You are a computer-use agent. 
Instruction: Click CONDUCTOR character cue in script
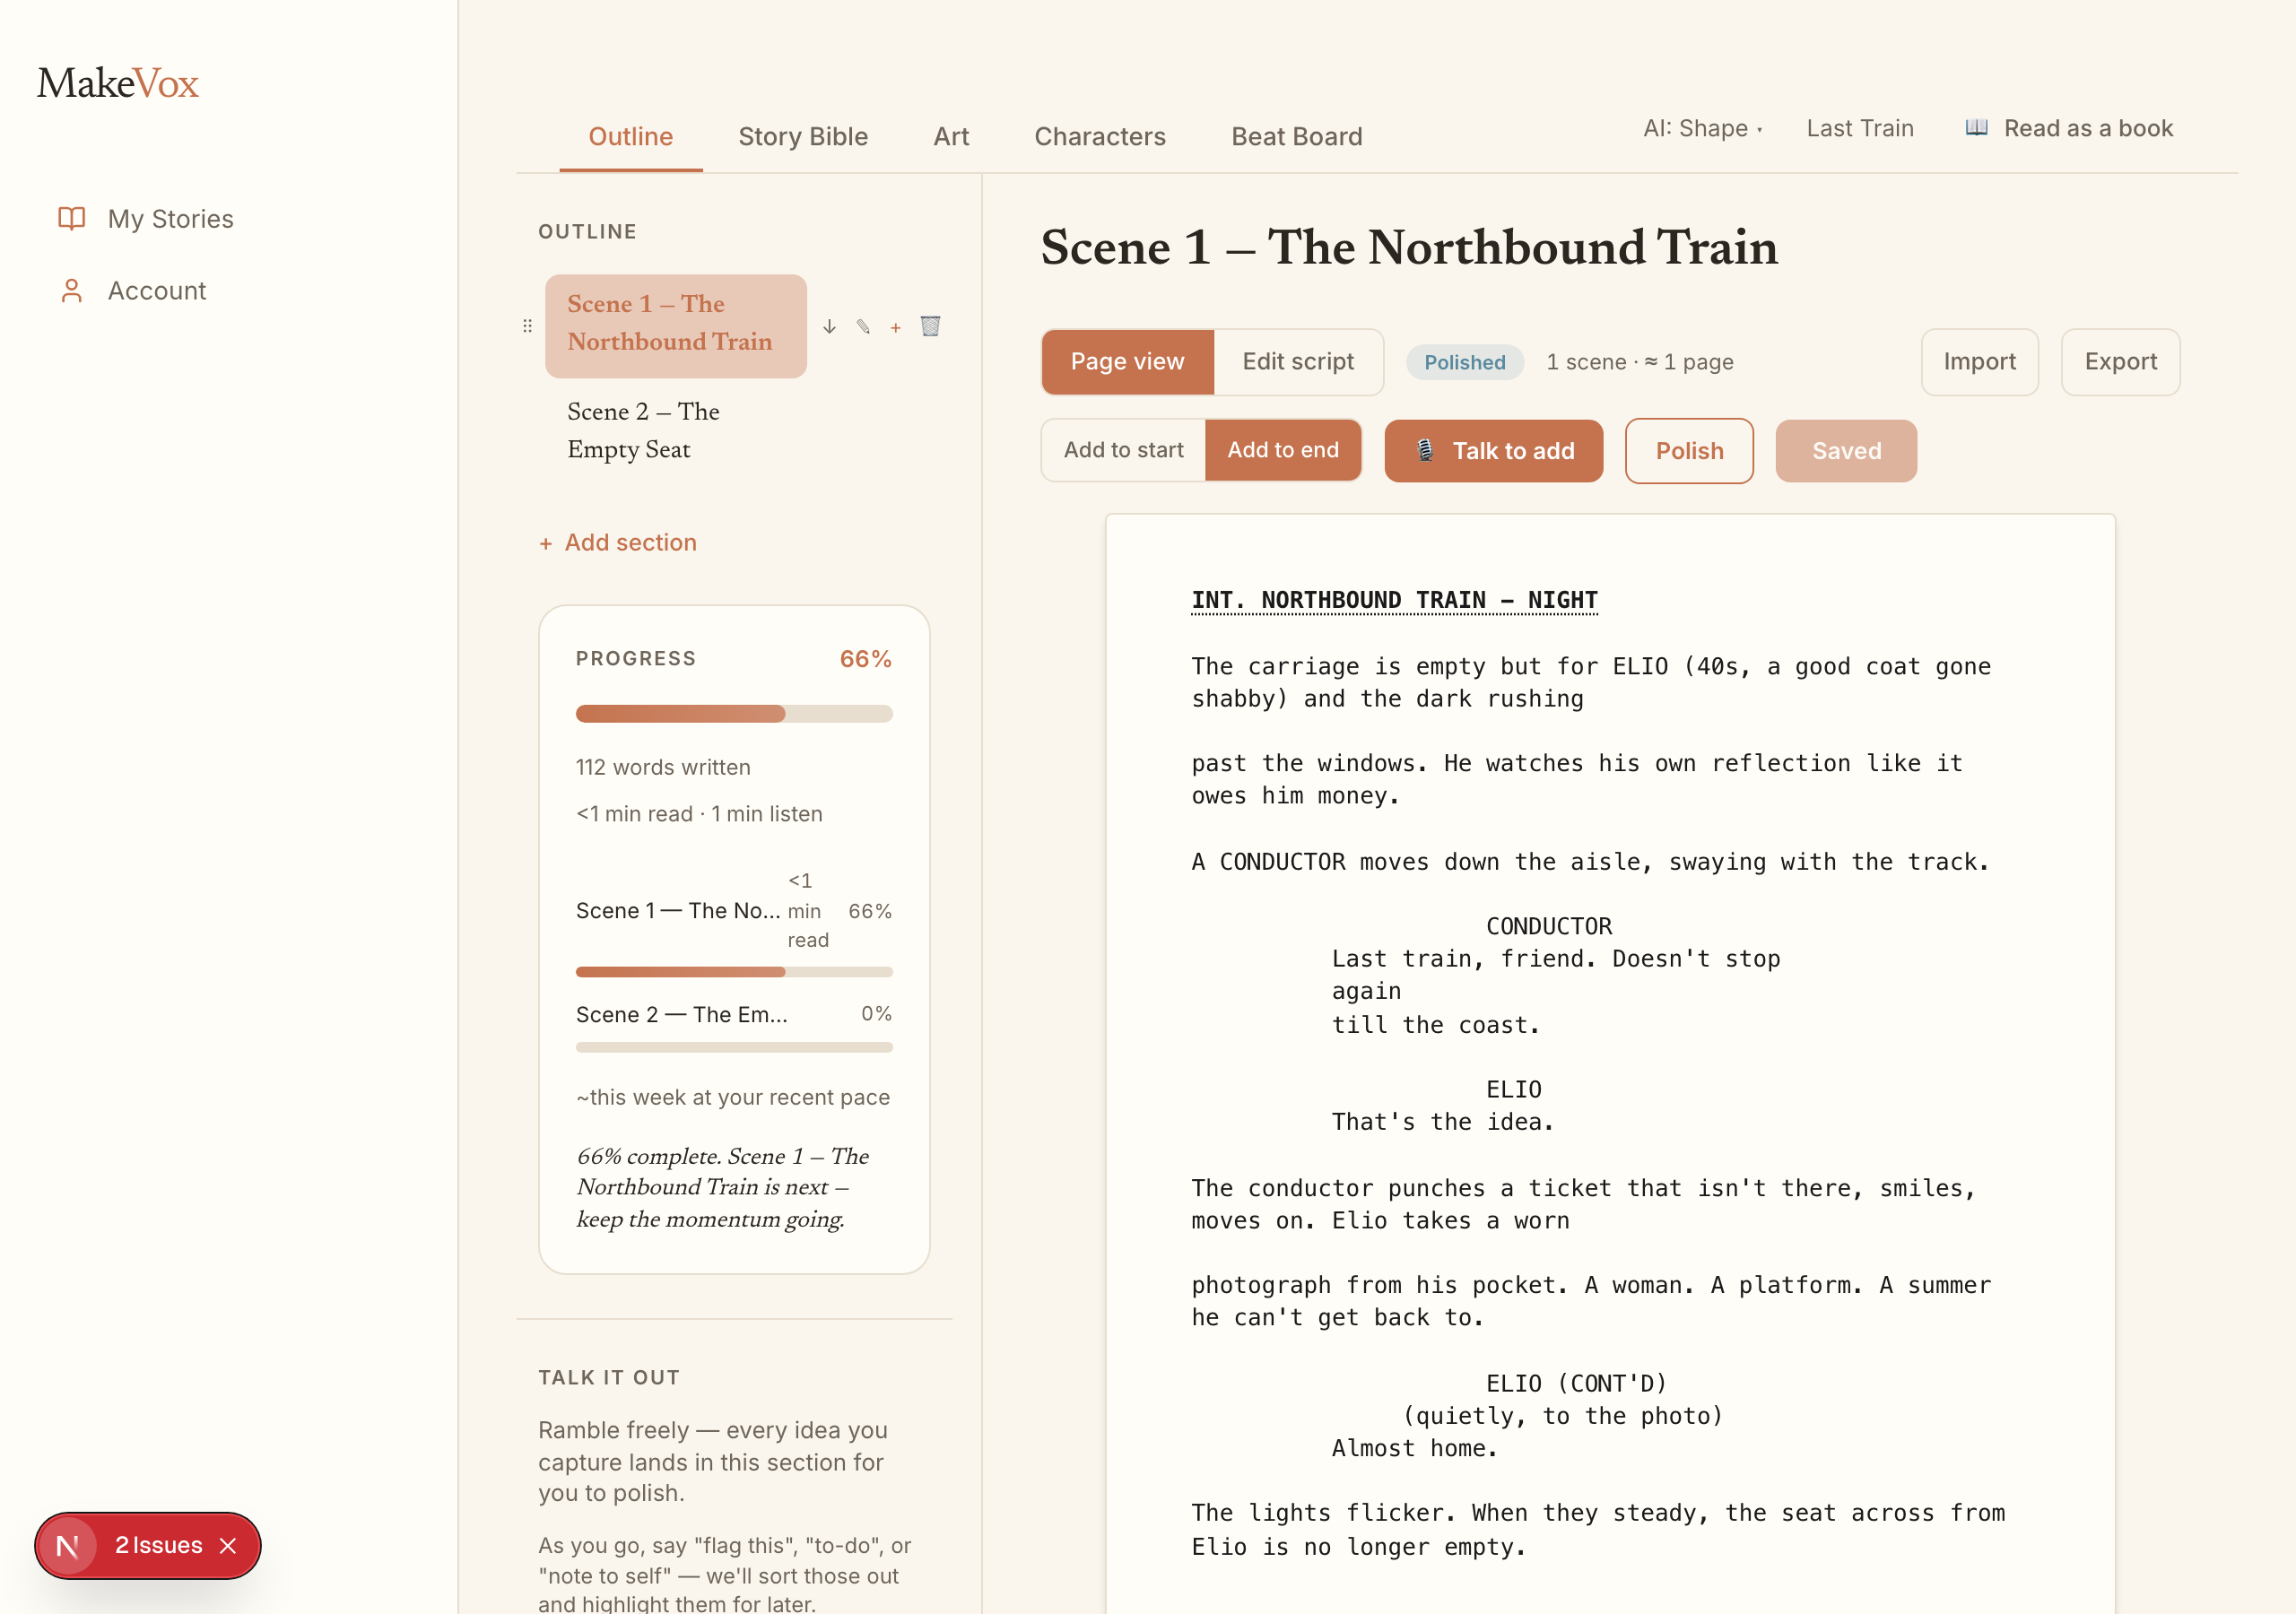[x=1548, y=926]
